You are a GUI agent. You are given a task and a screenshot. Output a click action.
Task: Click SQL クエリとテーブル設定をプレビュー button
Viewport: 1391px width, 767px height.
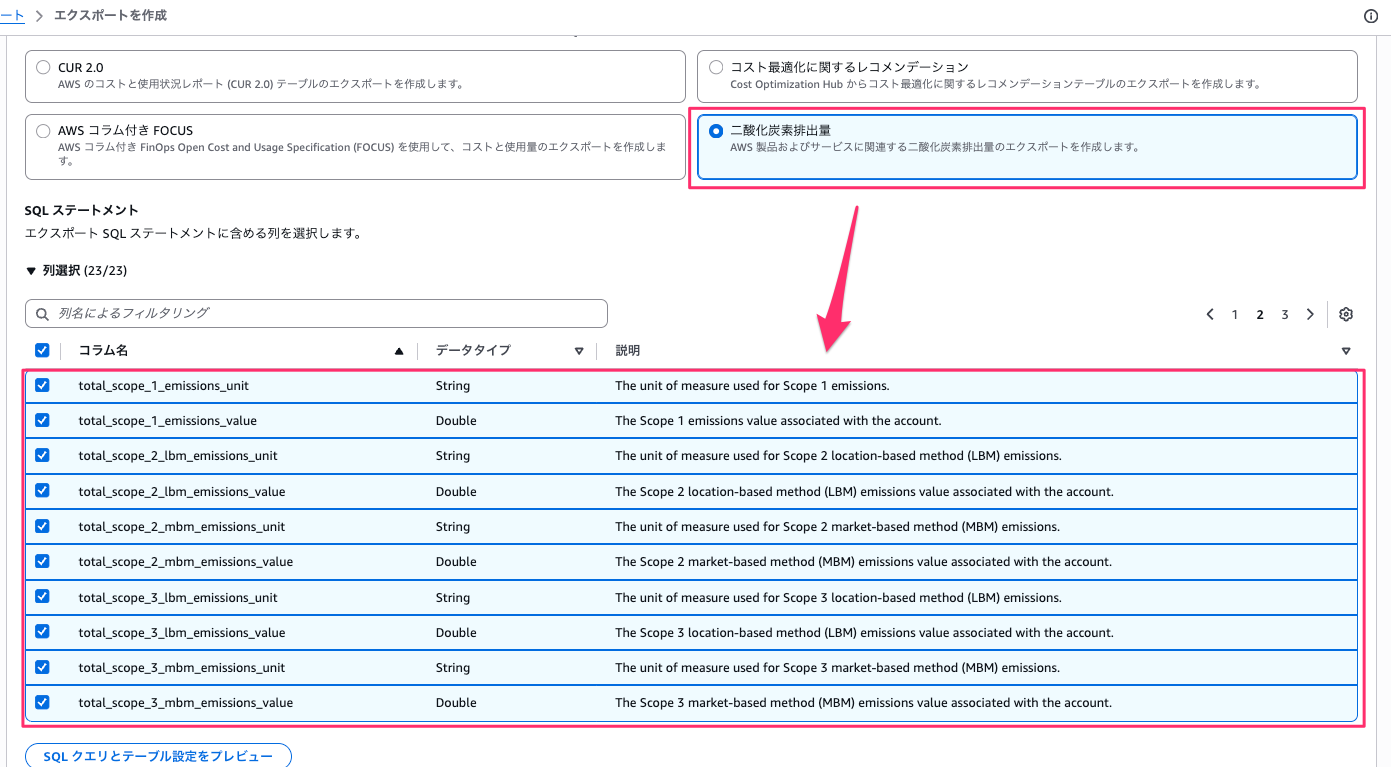(157, 755)
